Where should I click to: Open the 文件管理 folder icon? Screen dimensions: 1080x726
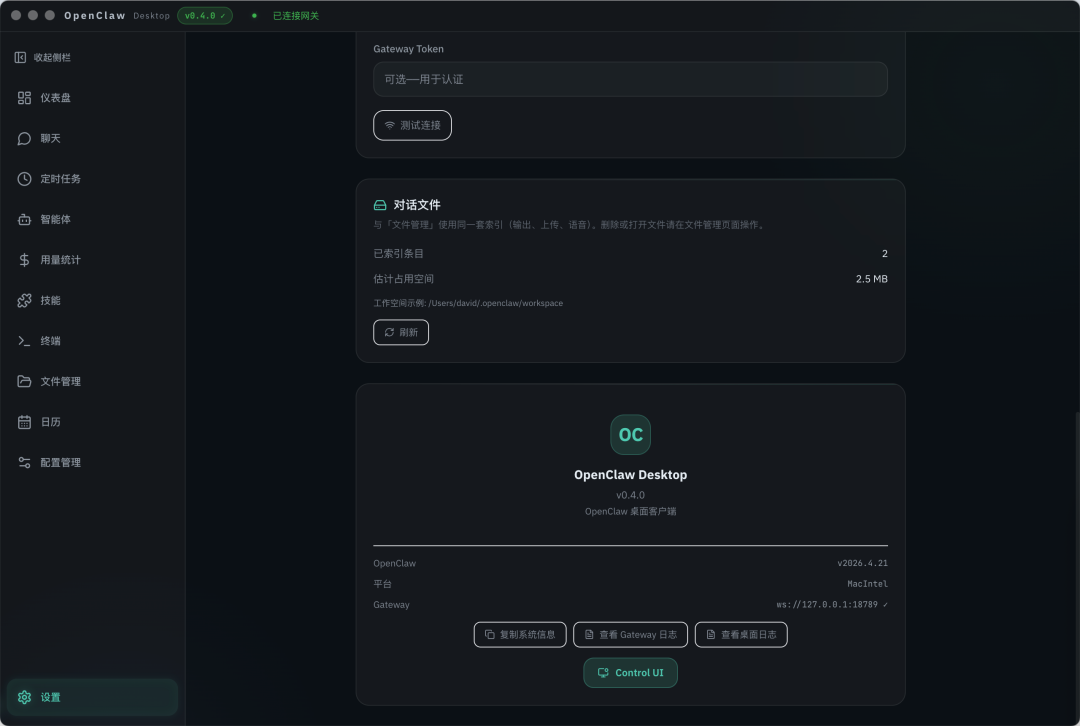click(x=24, y=382)
